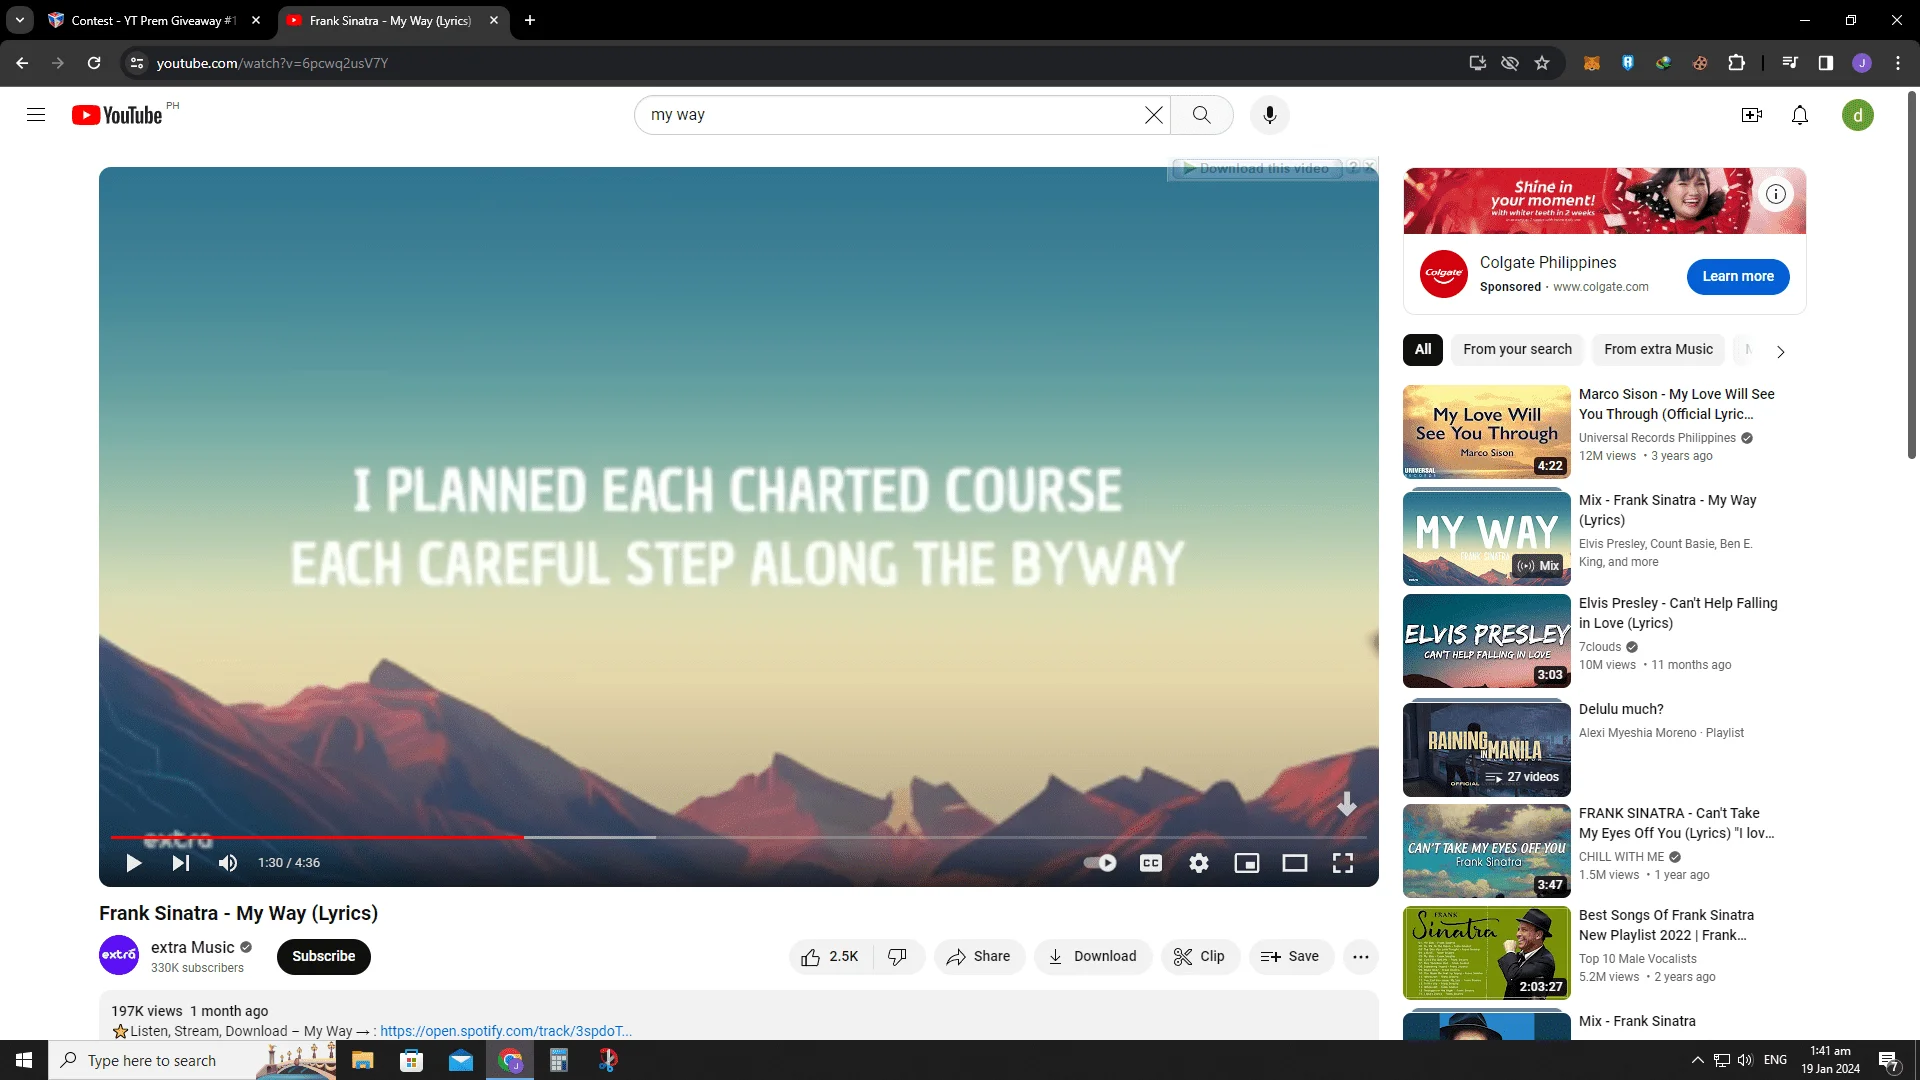Viewport: 1920px width, 1080px height.
Task: Switch to miniplayer mode
Action: click(x=1247, y=863)
